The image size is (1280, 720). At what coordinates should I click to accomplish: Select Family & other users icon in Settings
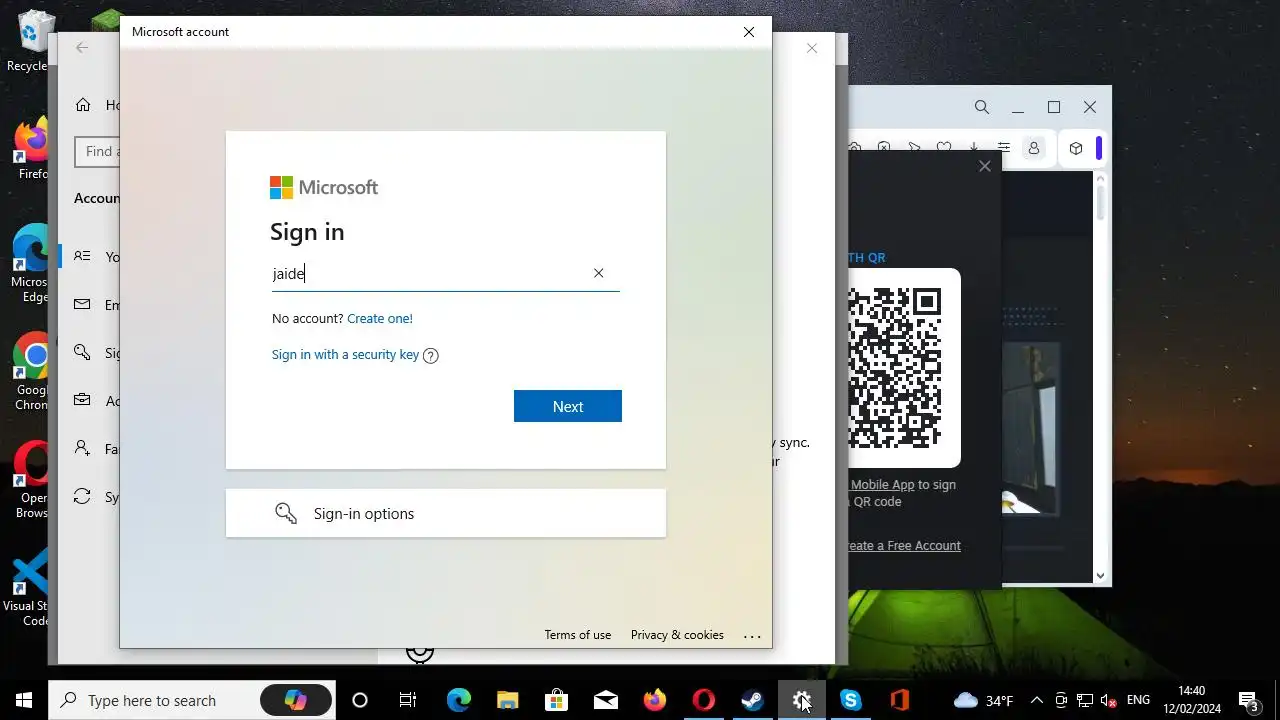click(83, 449)
